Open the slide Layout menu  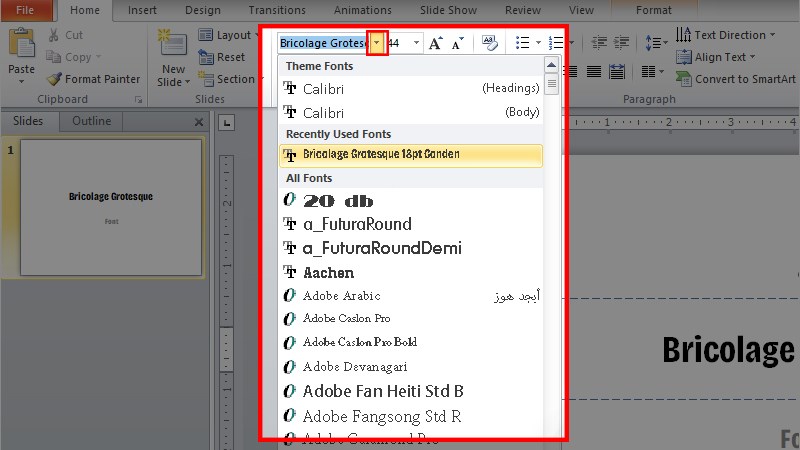[x=229, y=35]
